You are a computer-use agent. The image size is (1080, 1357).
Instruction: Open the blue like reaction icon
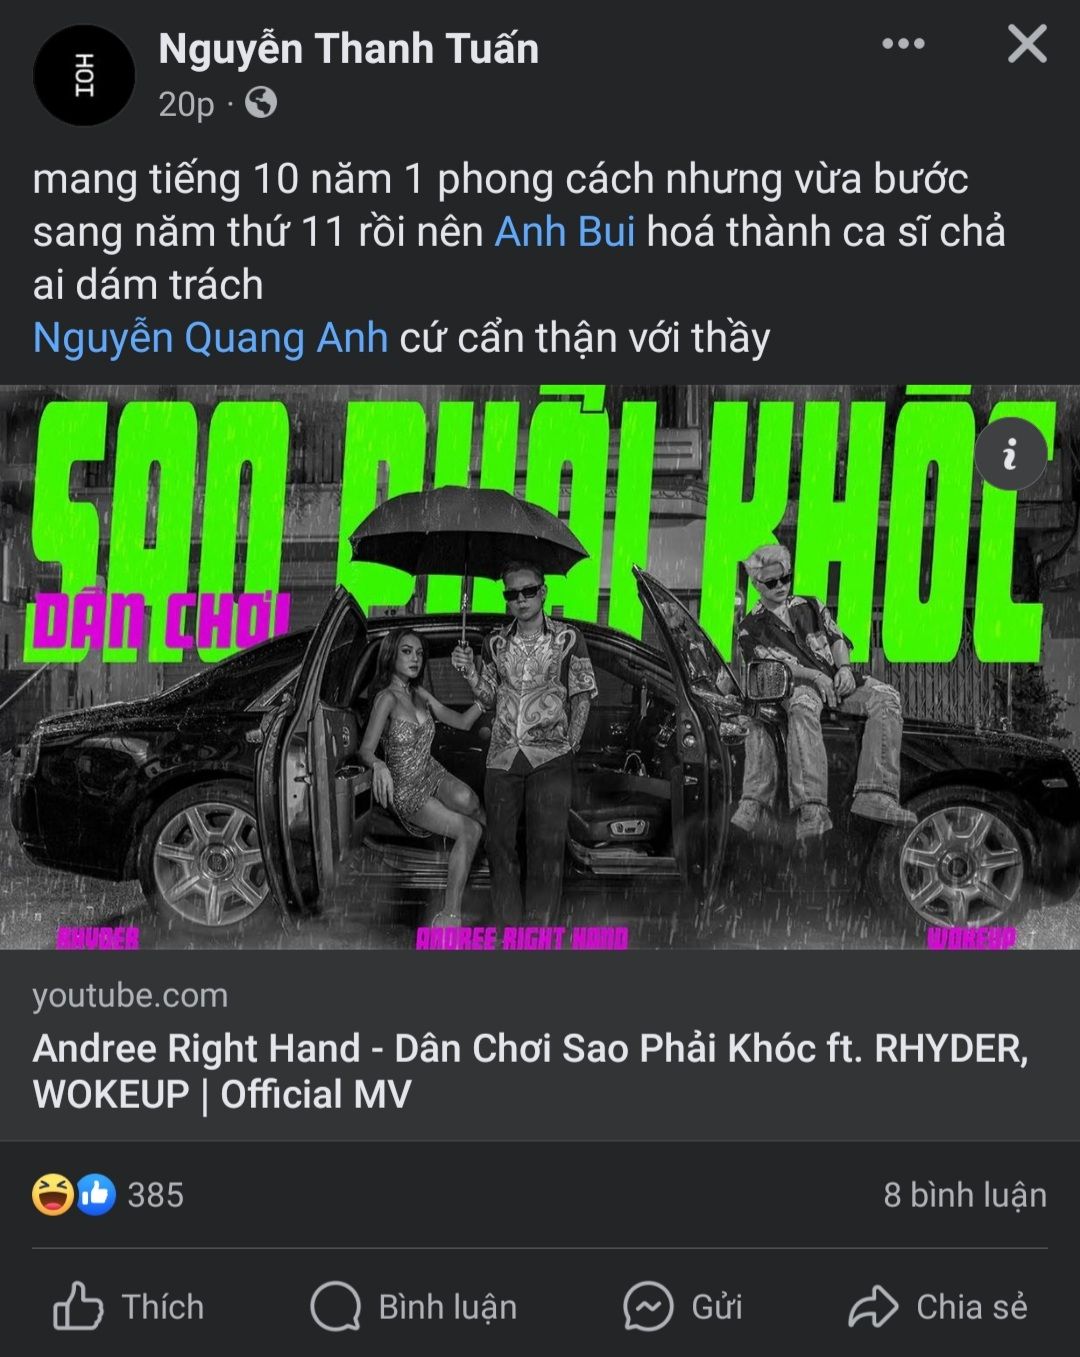(x=96, y=1194)
